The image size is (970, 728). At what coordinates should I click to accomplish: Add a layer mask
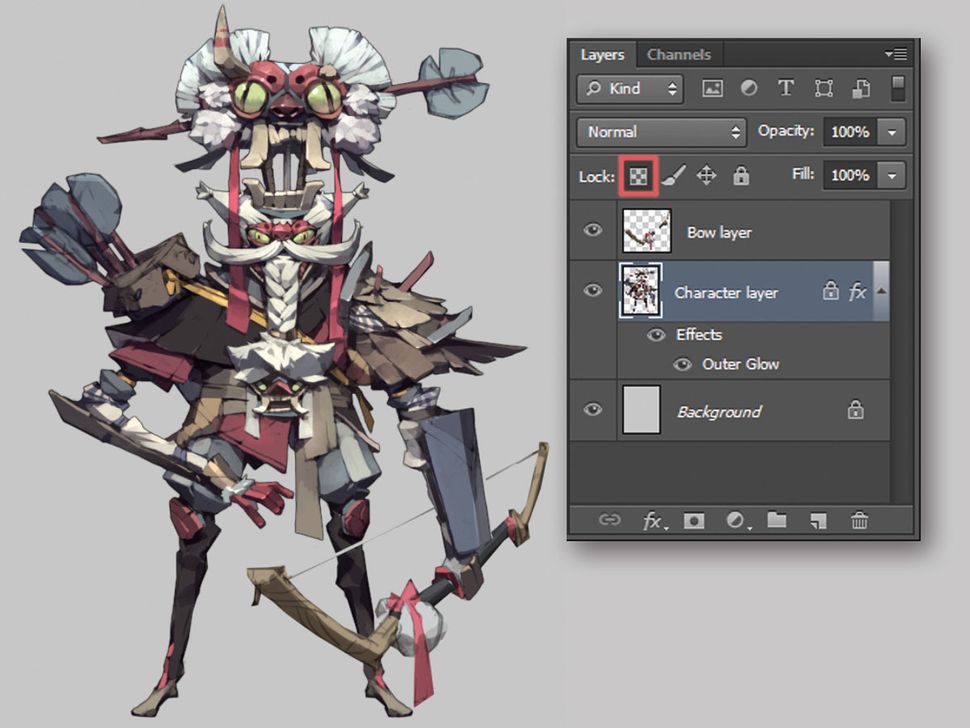point(695,520)
